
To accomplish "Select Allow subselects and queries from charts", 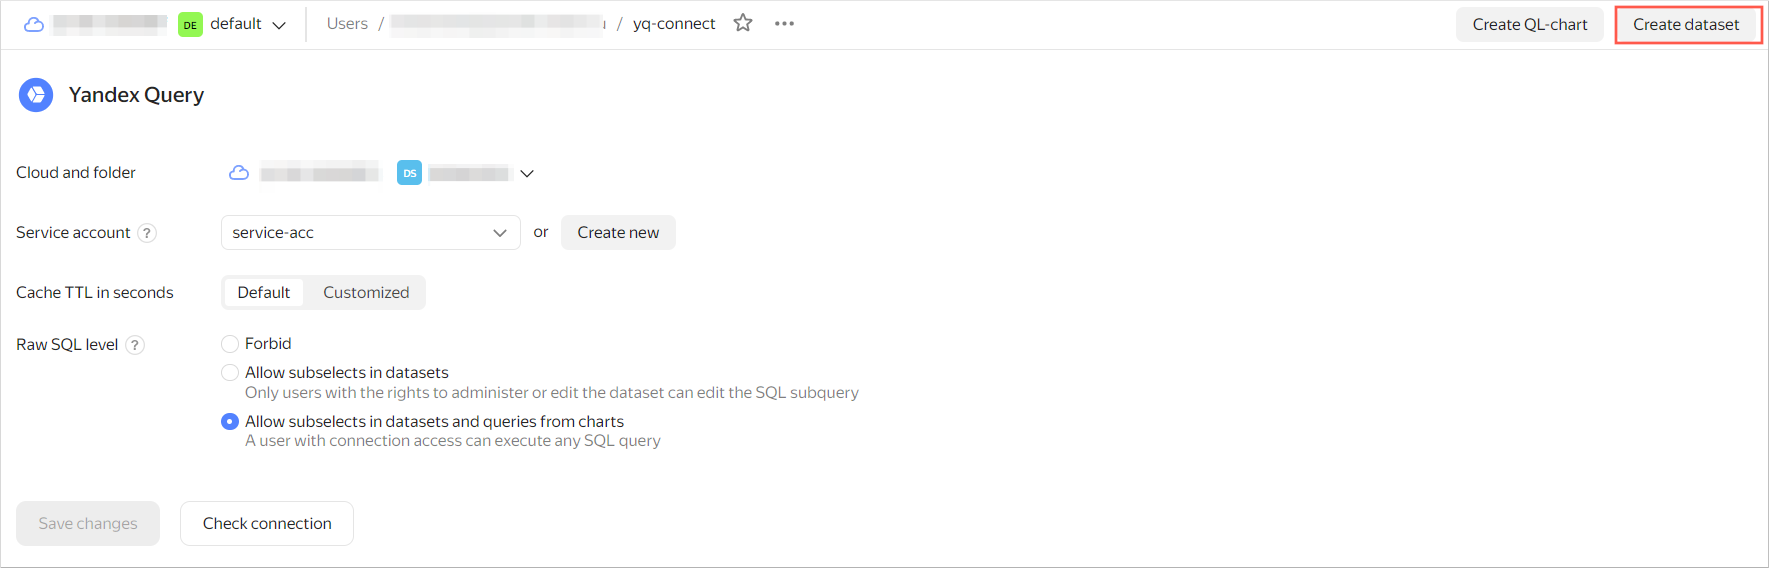I will tap(230, 422).
